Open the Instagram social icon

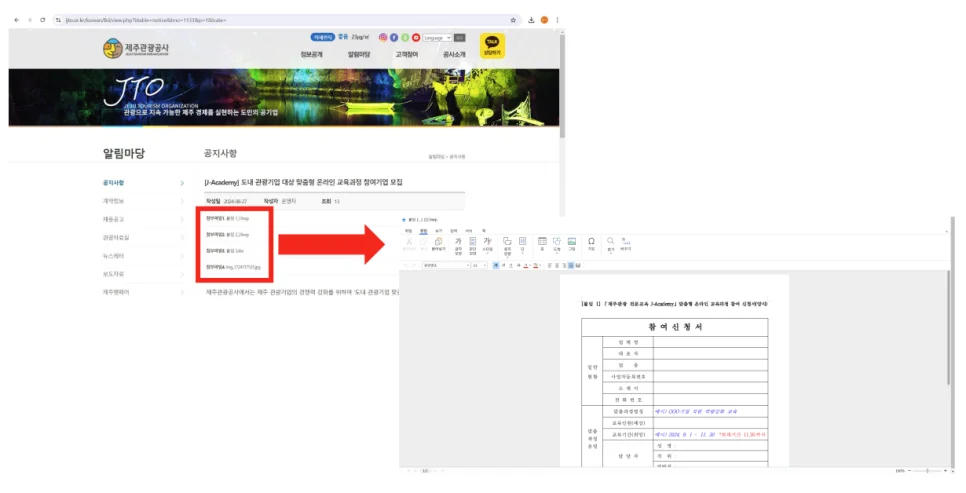[x=383, y=38]
